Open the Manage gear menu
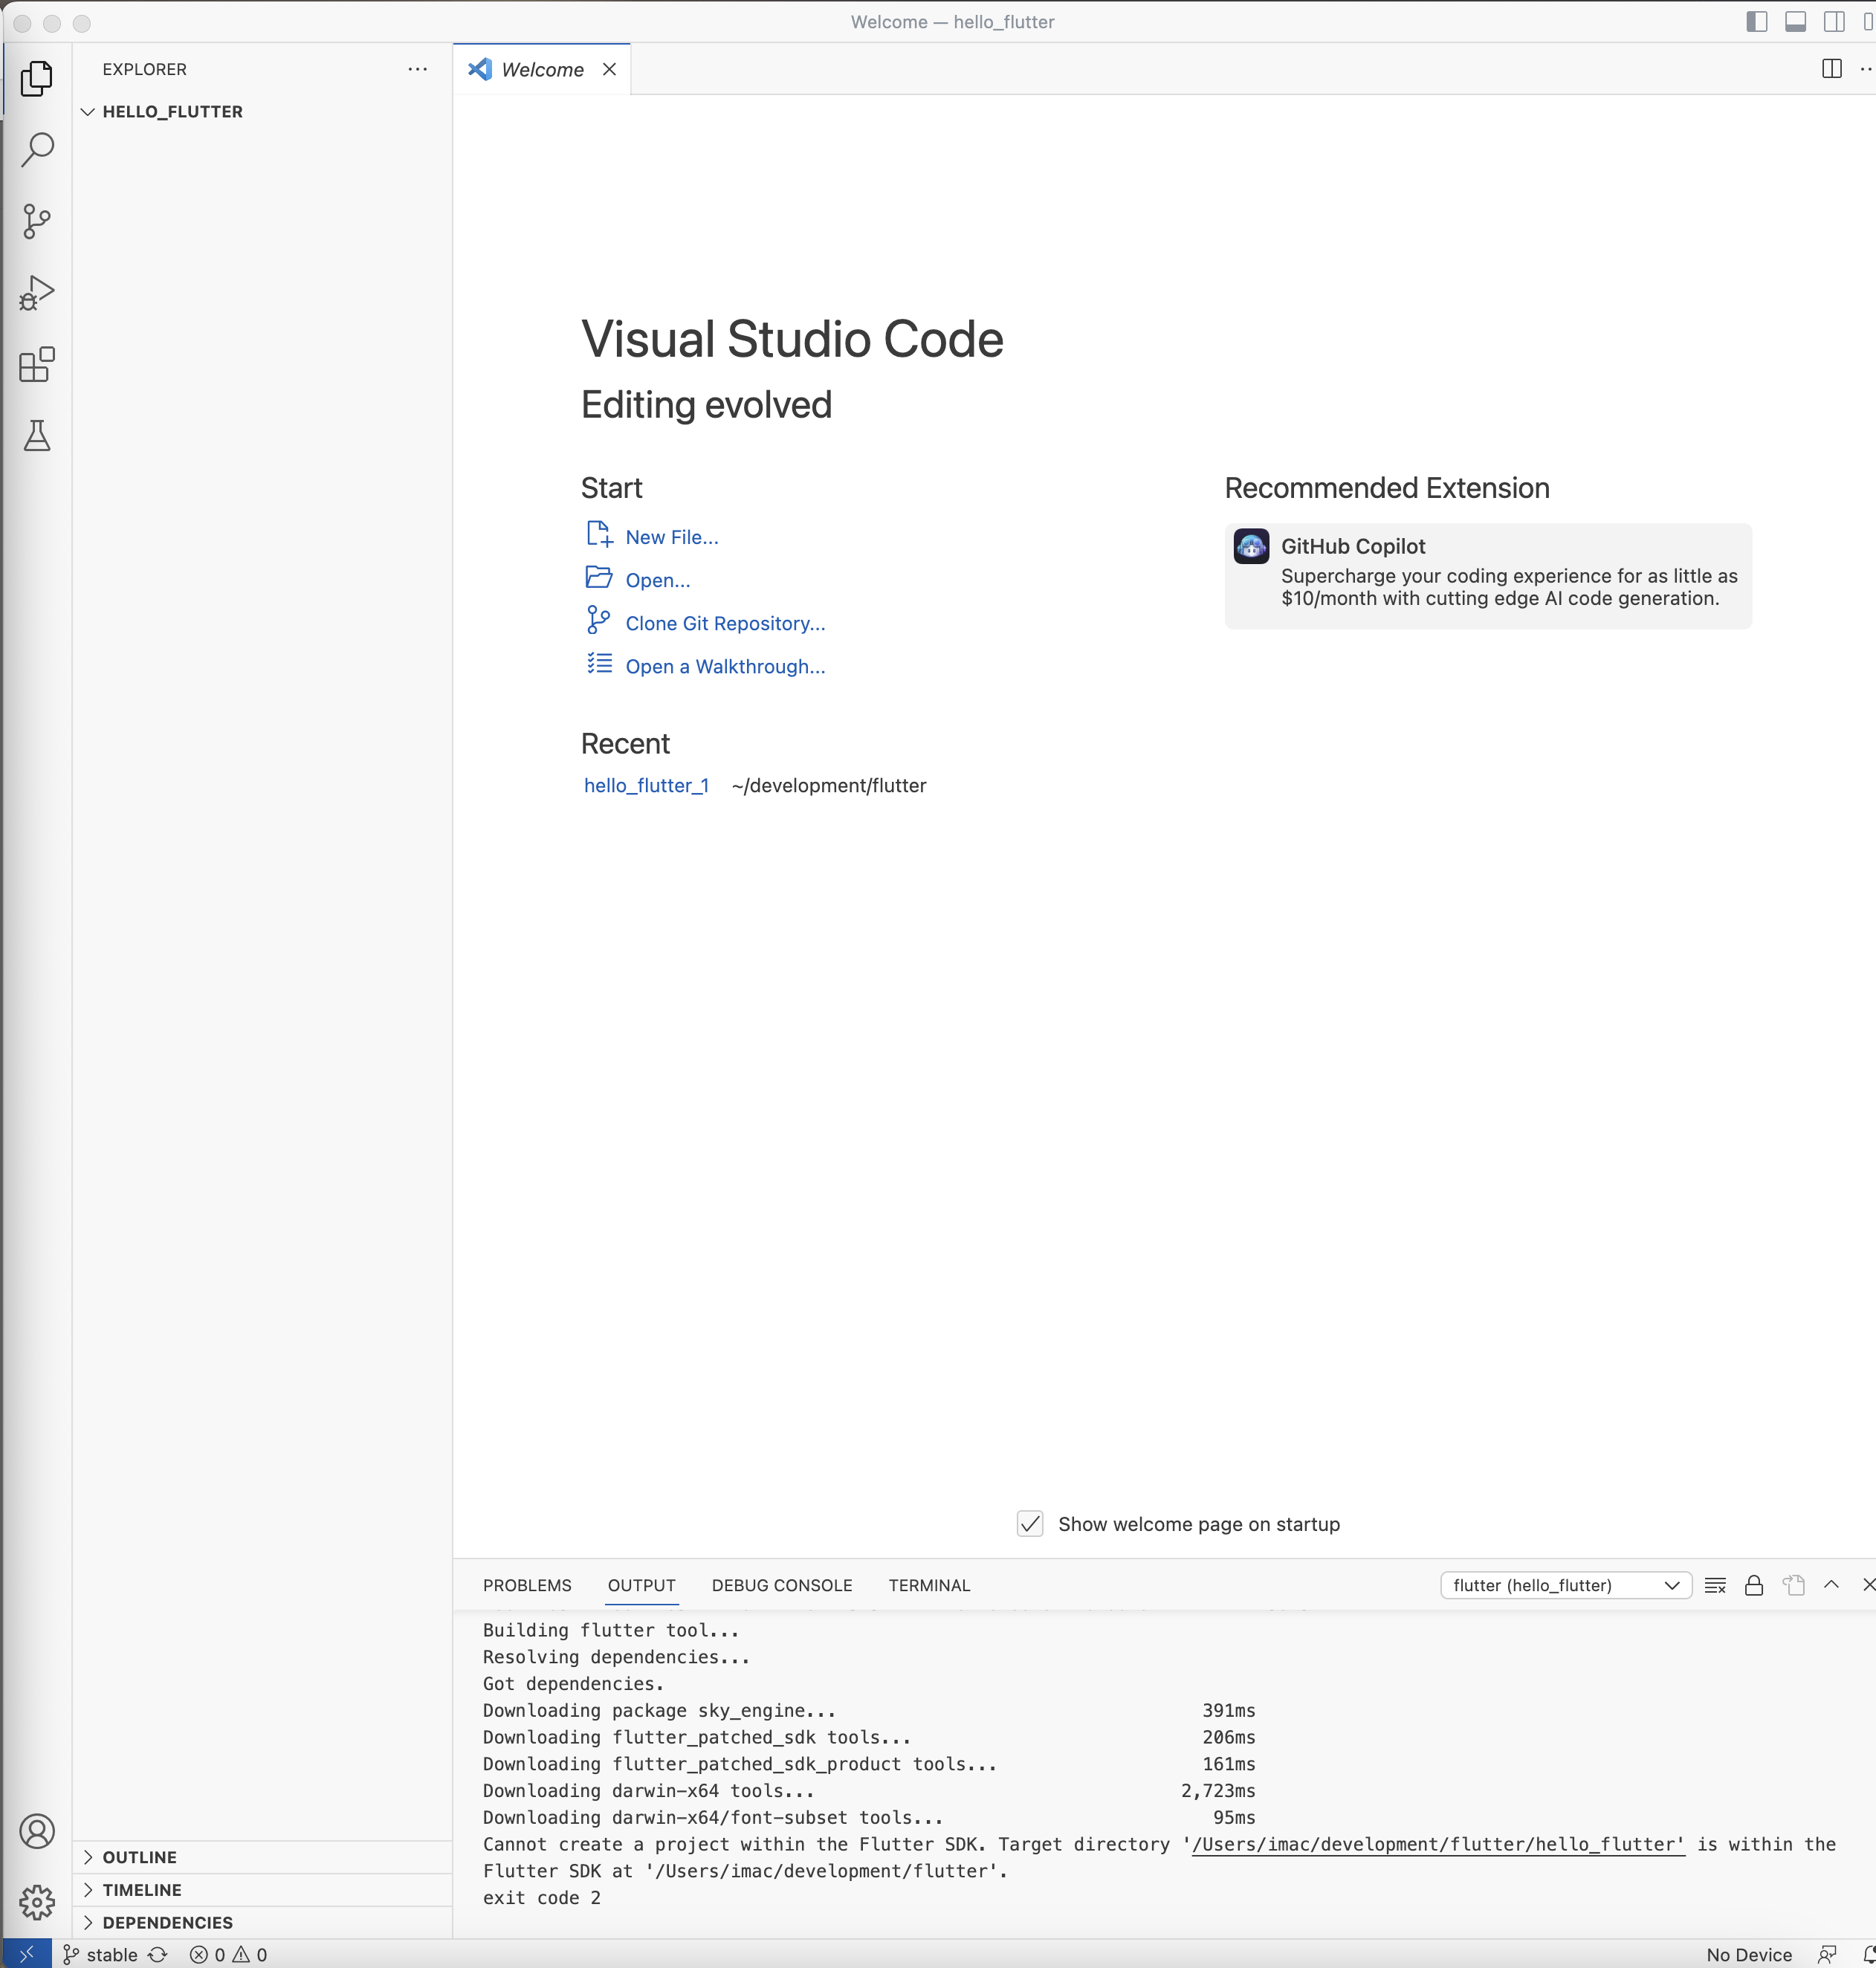The width and height of the screenshot is (1876, 1968). (x=37, y=1902)
